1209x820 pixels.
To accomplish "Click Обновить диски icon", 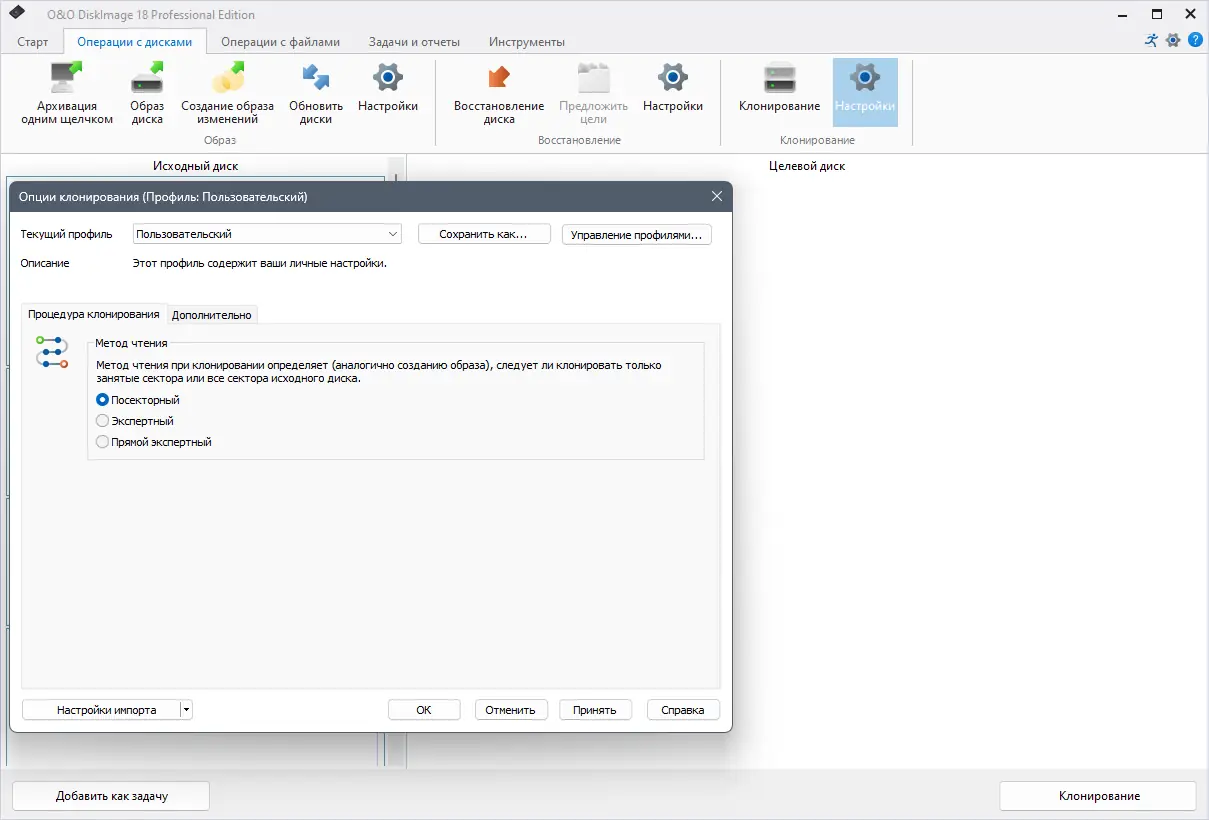I will pyautogui.click(x=316, y=78).
